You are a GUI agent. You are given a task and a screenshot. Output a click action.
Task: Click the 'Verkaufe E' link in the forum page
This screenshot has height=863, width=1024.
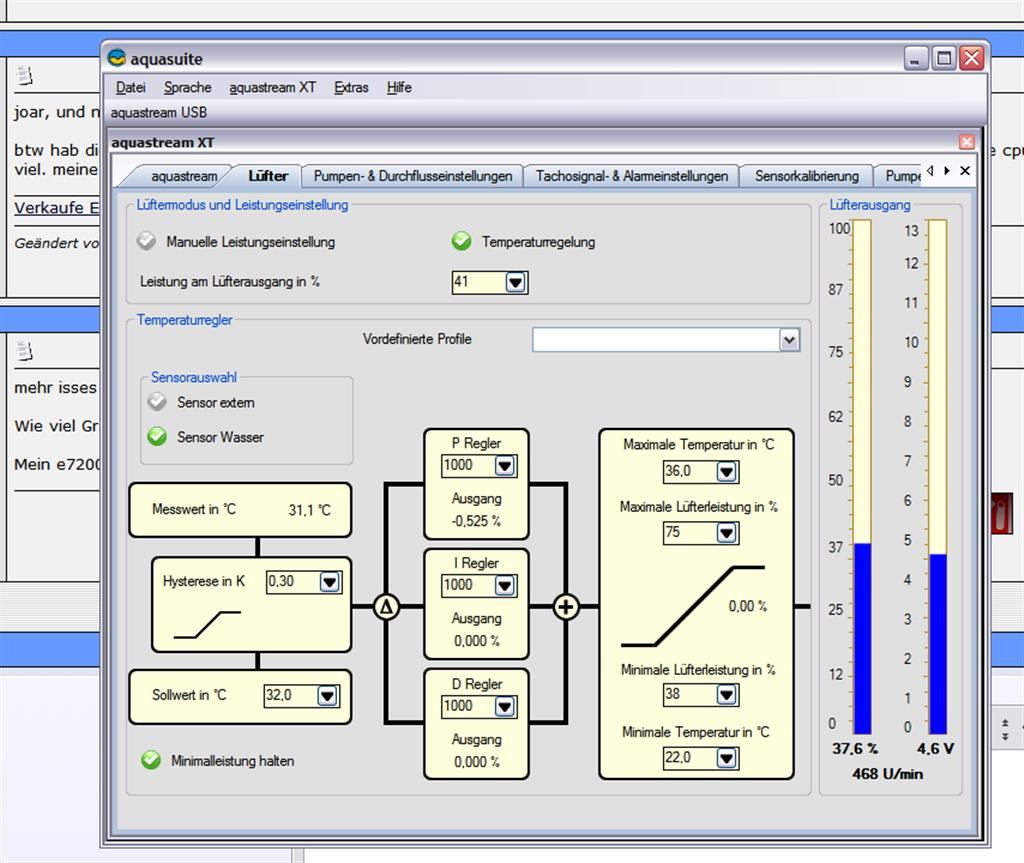[56, 208]
